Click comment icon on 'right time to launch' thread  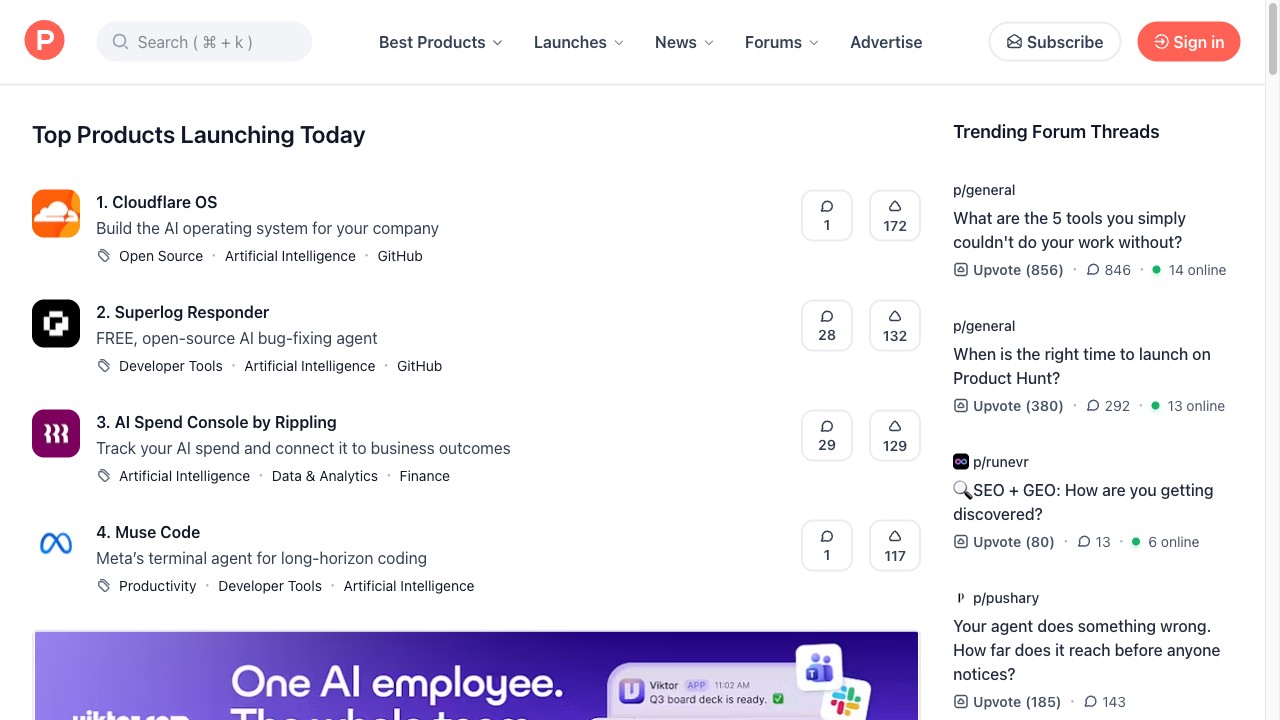(1093, 406)
